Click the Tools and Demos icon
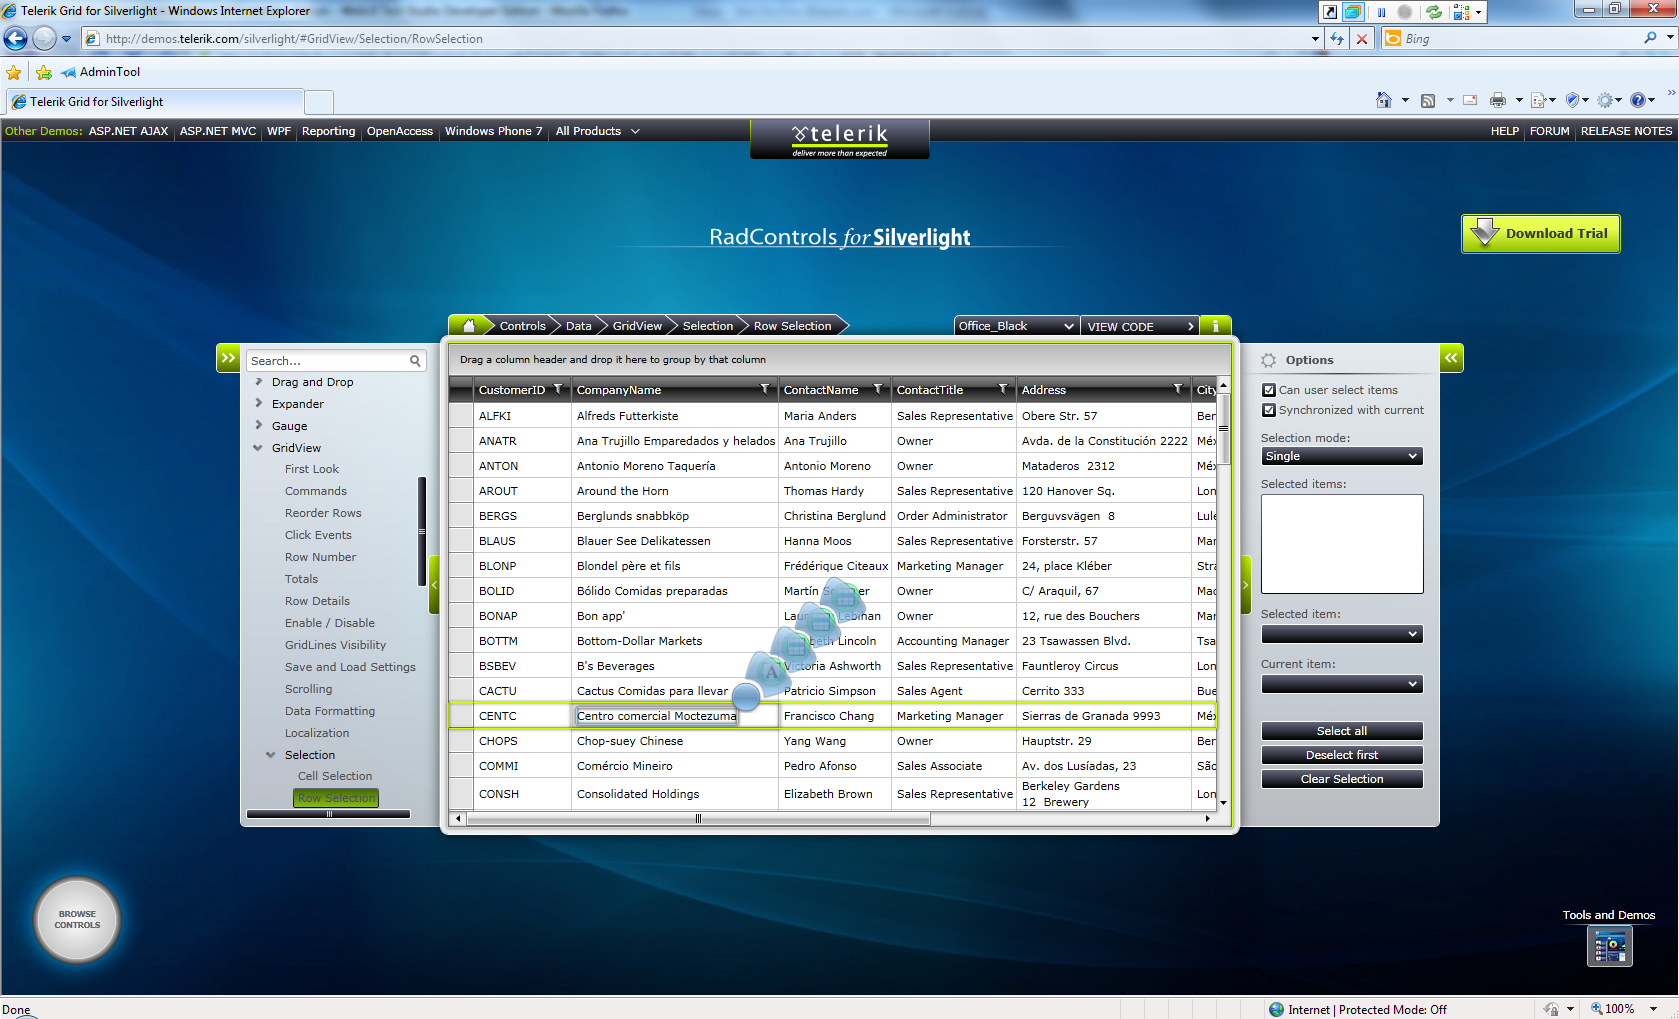Image resolution: width=1679 pixels, height=1019 pixels. click(x=1610, y=946)
